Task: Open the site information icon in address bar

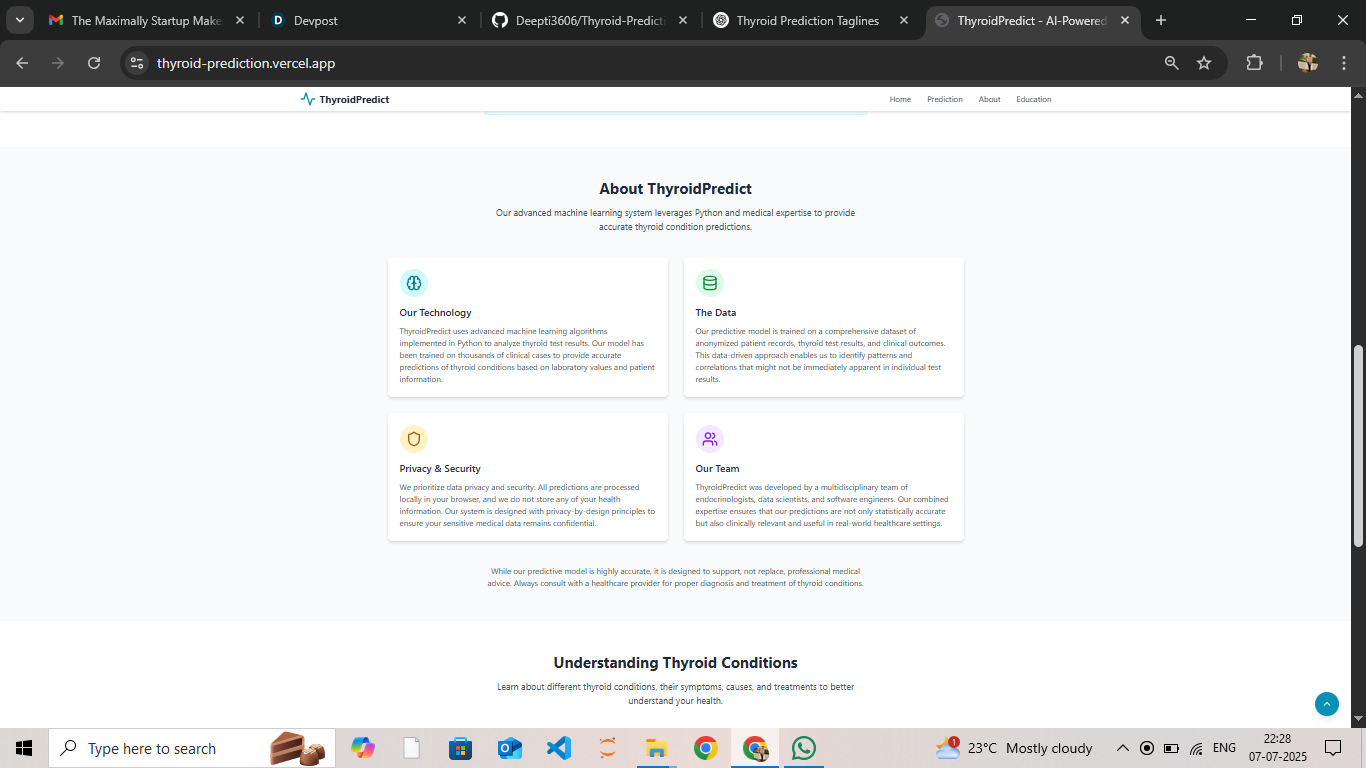Action: [x=138, y=63]
